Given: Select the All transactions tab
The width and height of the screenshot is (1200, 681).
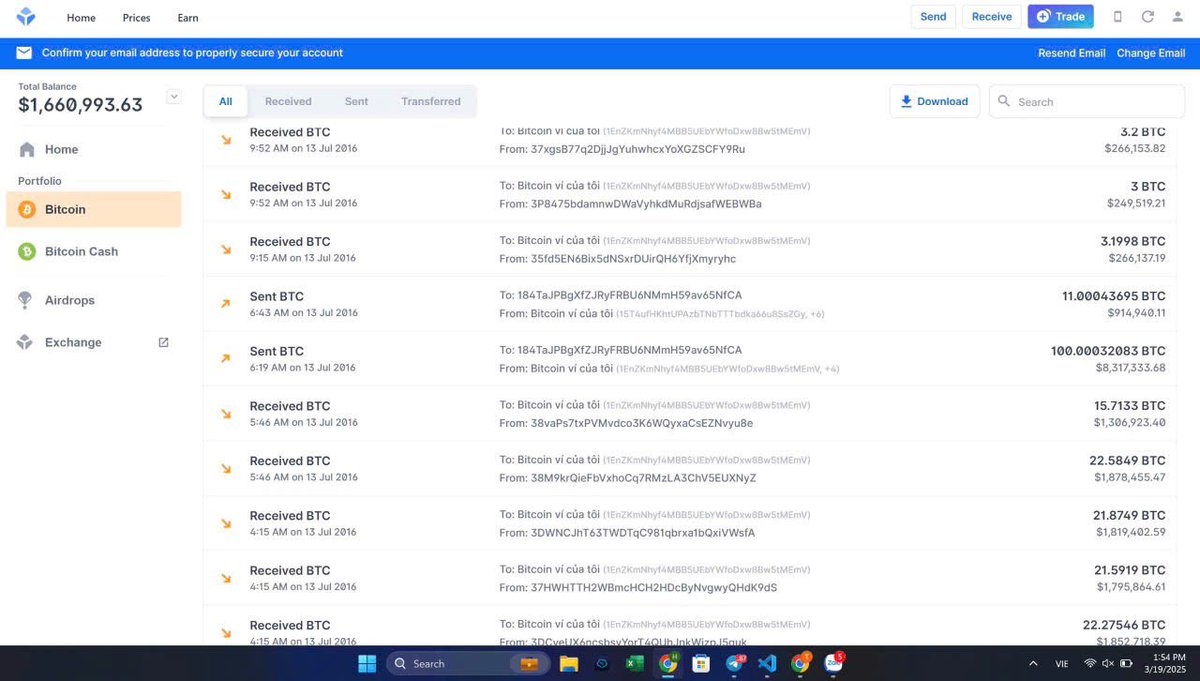Looking at the screenshot, I should click(x=226, y=101).
